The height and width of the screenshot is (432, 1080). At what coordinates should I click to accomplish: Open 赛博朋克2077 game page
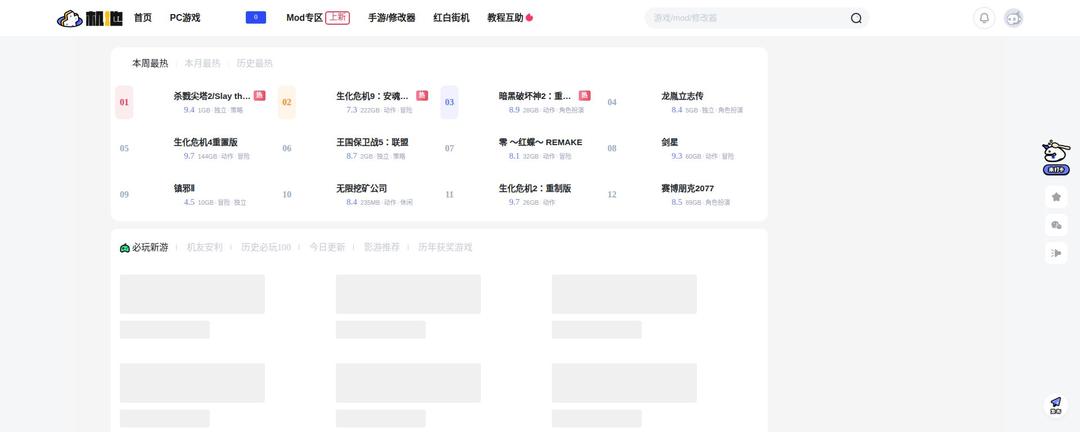point(687,188)
